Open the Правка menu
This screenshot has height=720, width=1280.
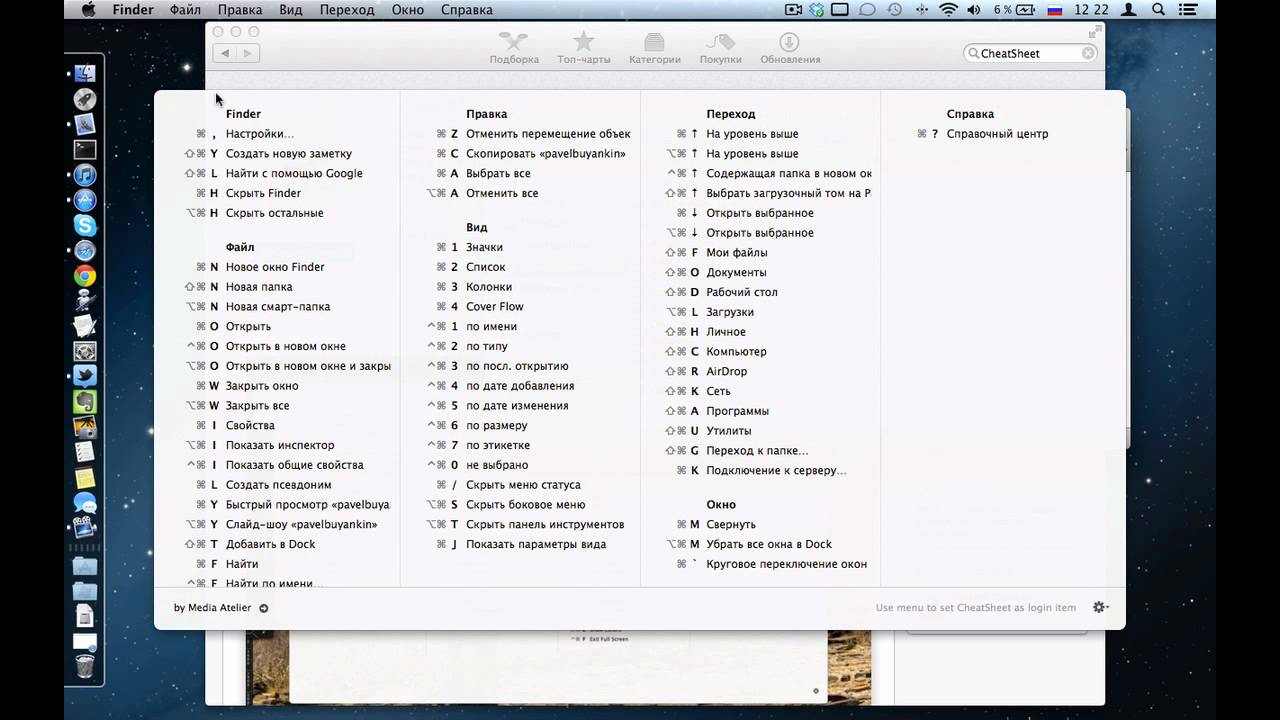point(240,10)
